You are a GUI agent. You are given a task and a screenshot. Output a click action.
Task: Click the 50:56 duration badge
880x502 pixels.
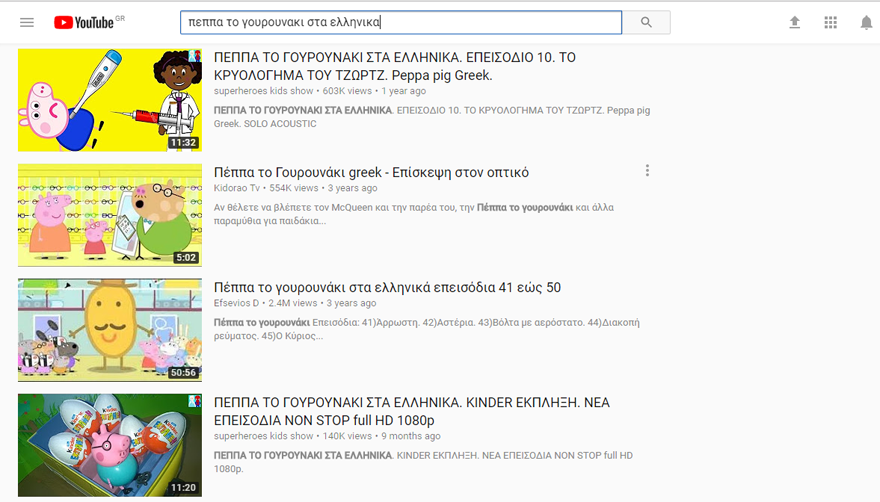point(183,372)
